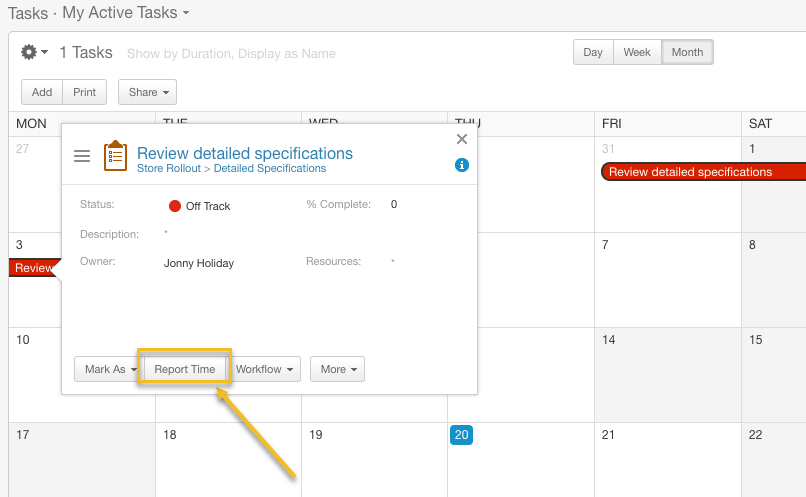Click the red task bar on Friday
The image size is (806, 497).
[703, 172]
